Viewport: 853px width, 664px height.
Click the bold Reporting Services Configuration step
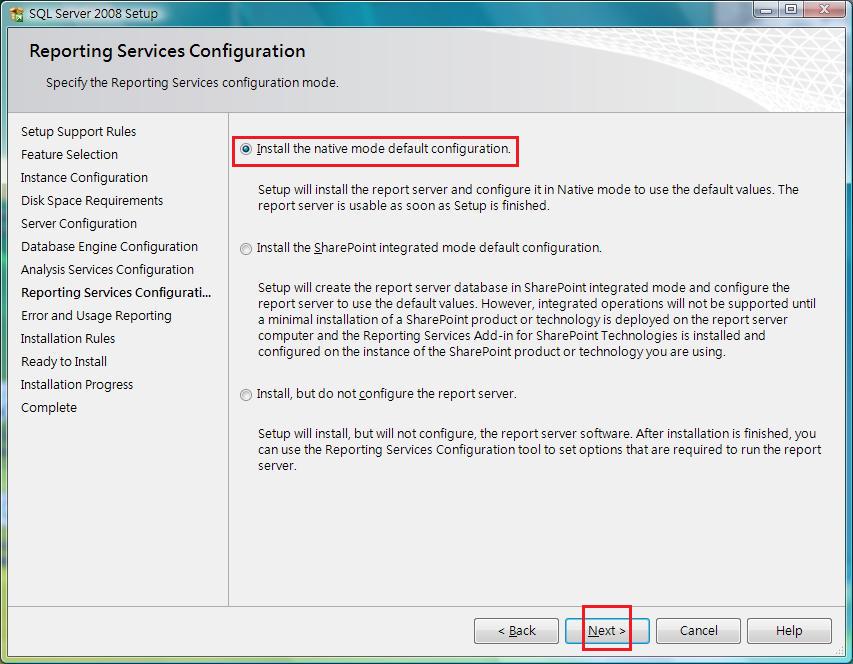pos(116,293)
